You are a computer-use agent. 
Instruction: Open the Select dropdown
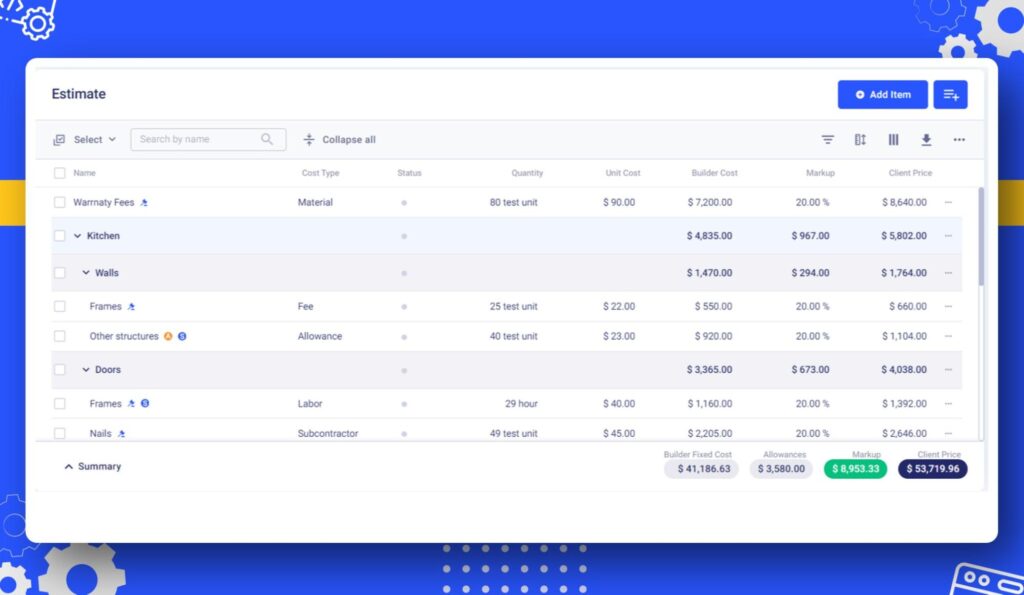[85, 139]
